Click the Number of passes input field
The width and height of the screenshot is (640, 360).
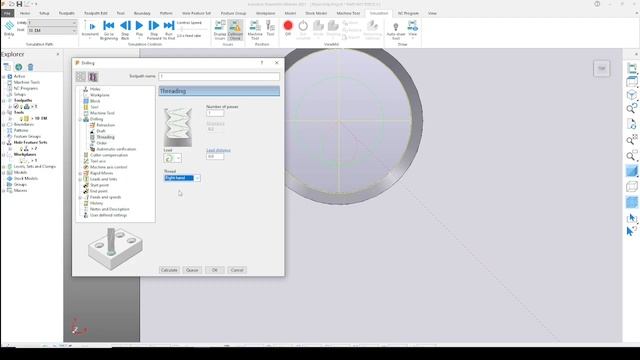(x=215, y=113)
